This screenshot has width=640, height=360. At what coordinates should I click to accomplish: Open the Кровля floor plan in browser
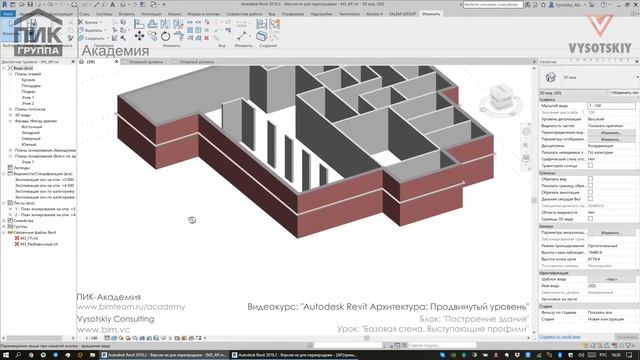[x=28, y=80]
